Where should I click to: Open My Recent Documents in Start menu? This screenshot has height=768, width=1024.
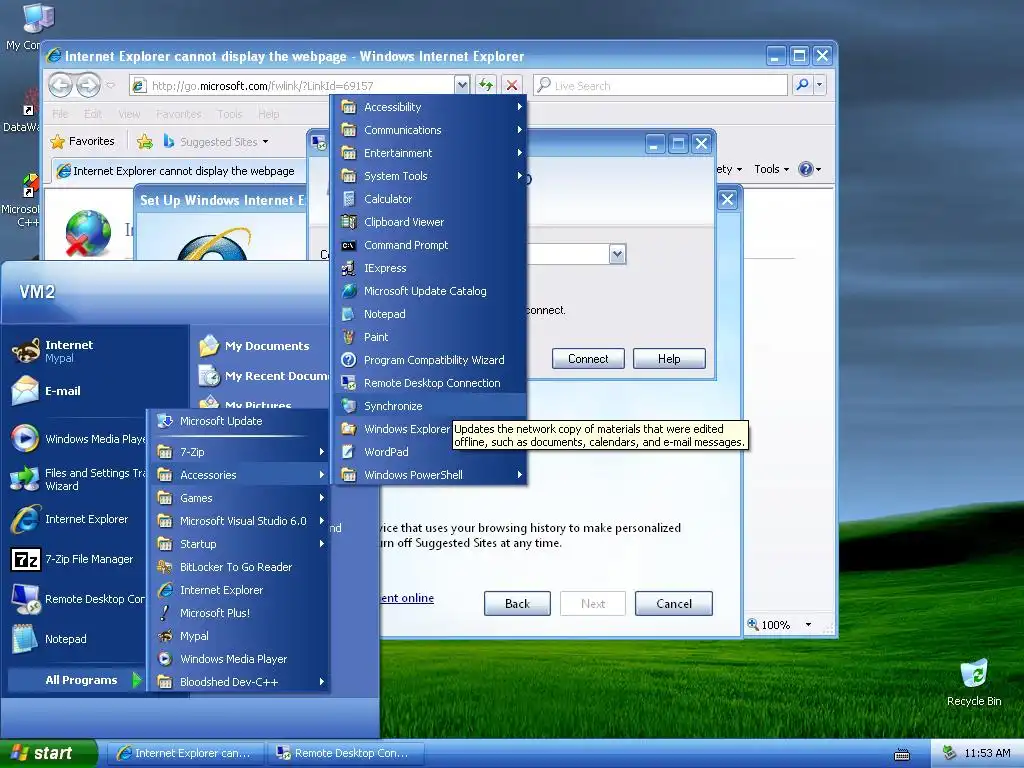[261, 376]
